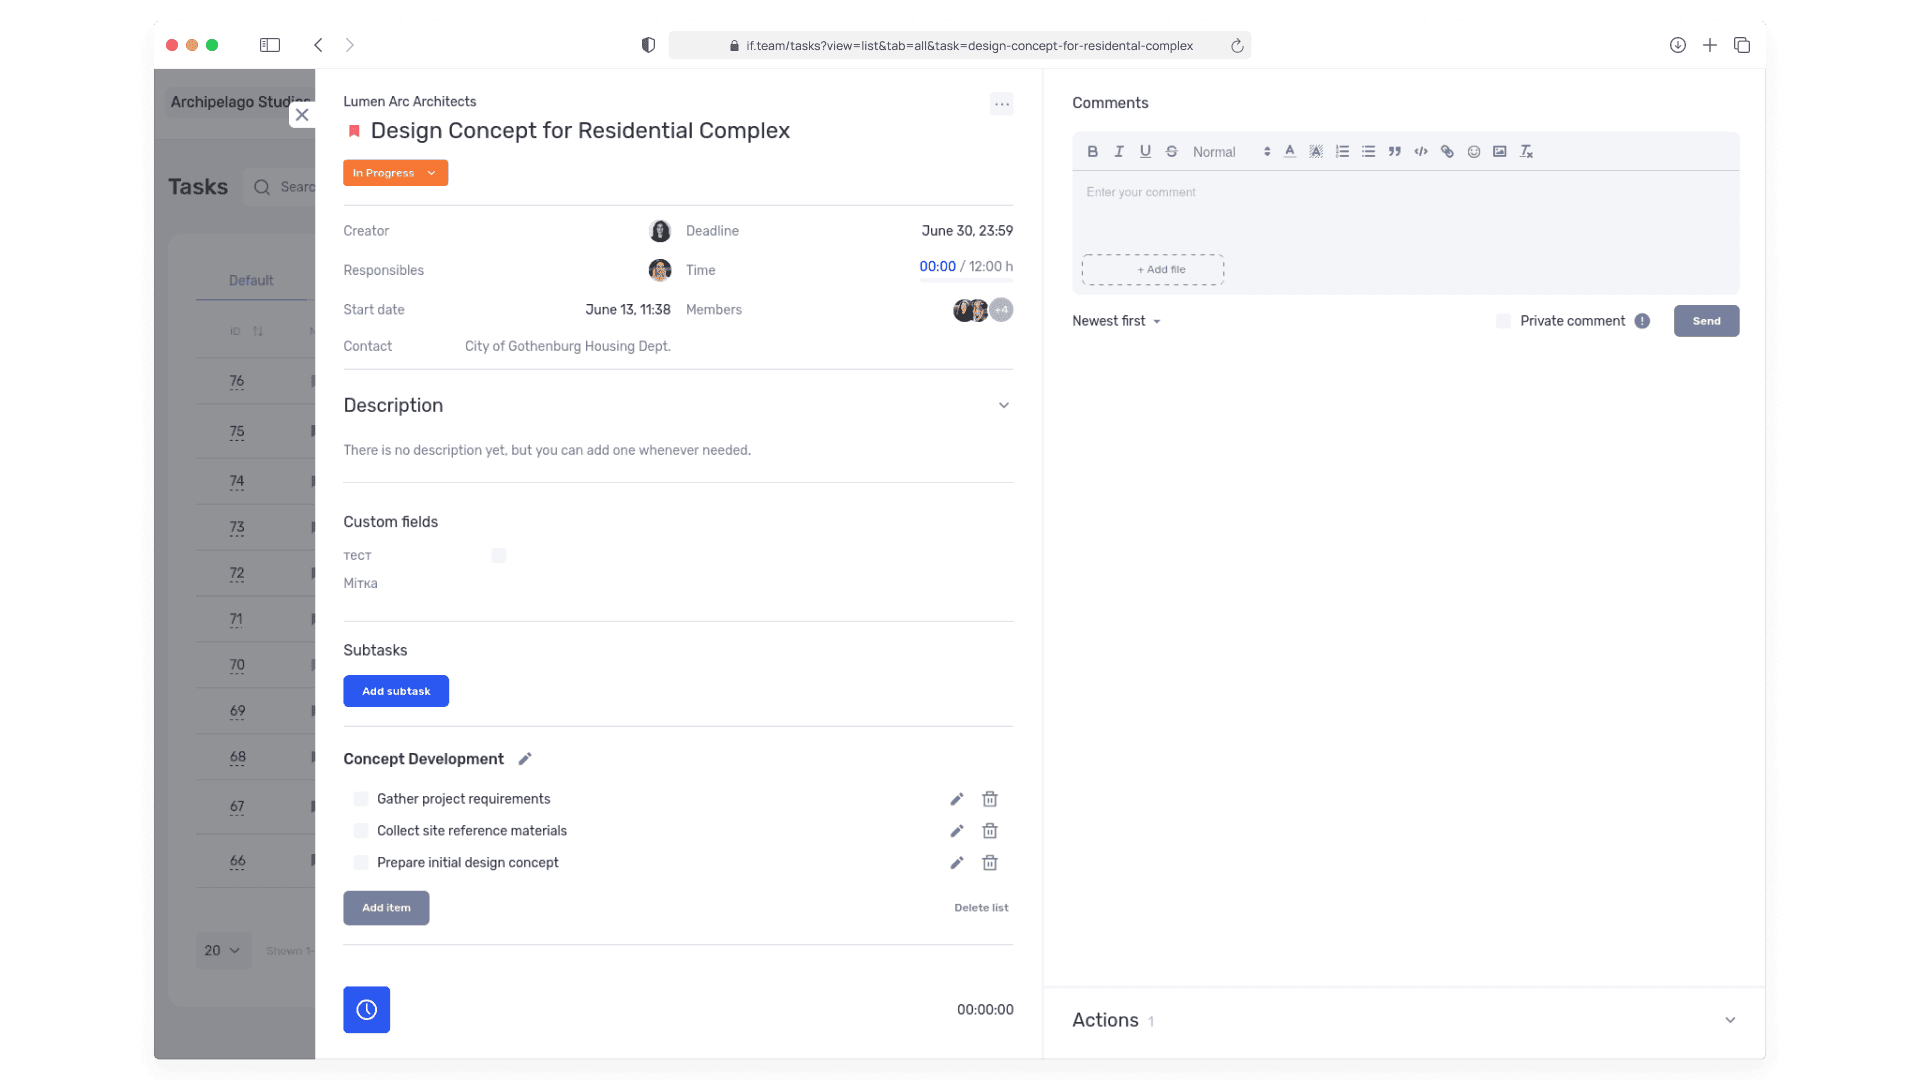The width and height of the screenshot is (1920, 1080).
Task: Edit 'Prepare initial design concept' item
Action: coord(957,863)
